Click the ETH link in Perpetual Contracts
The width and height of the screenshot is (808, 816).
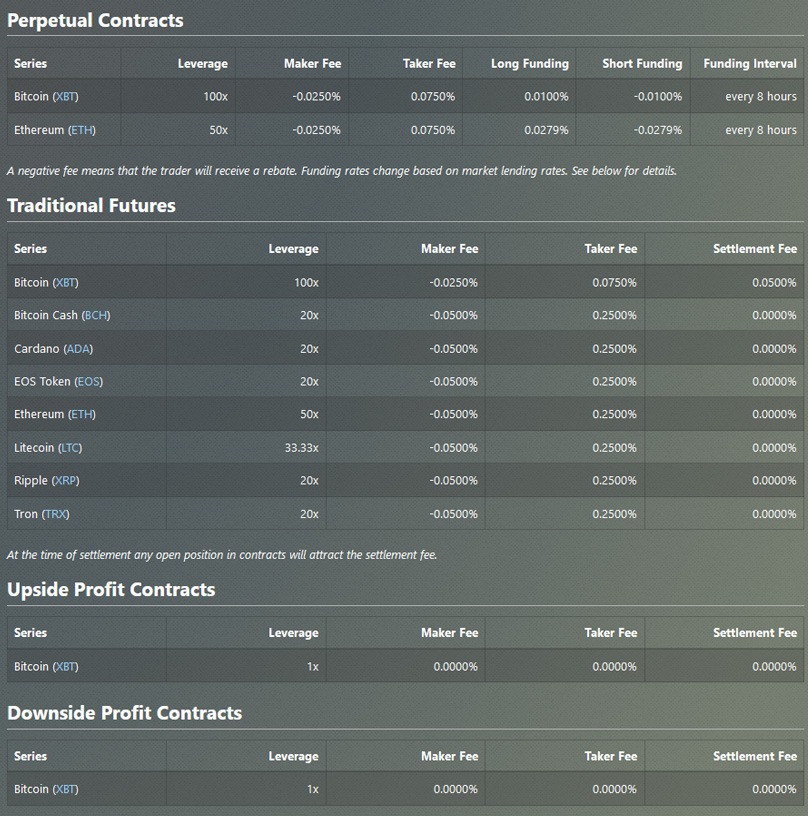82,130
